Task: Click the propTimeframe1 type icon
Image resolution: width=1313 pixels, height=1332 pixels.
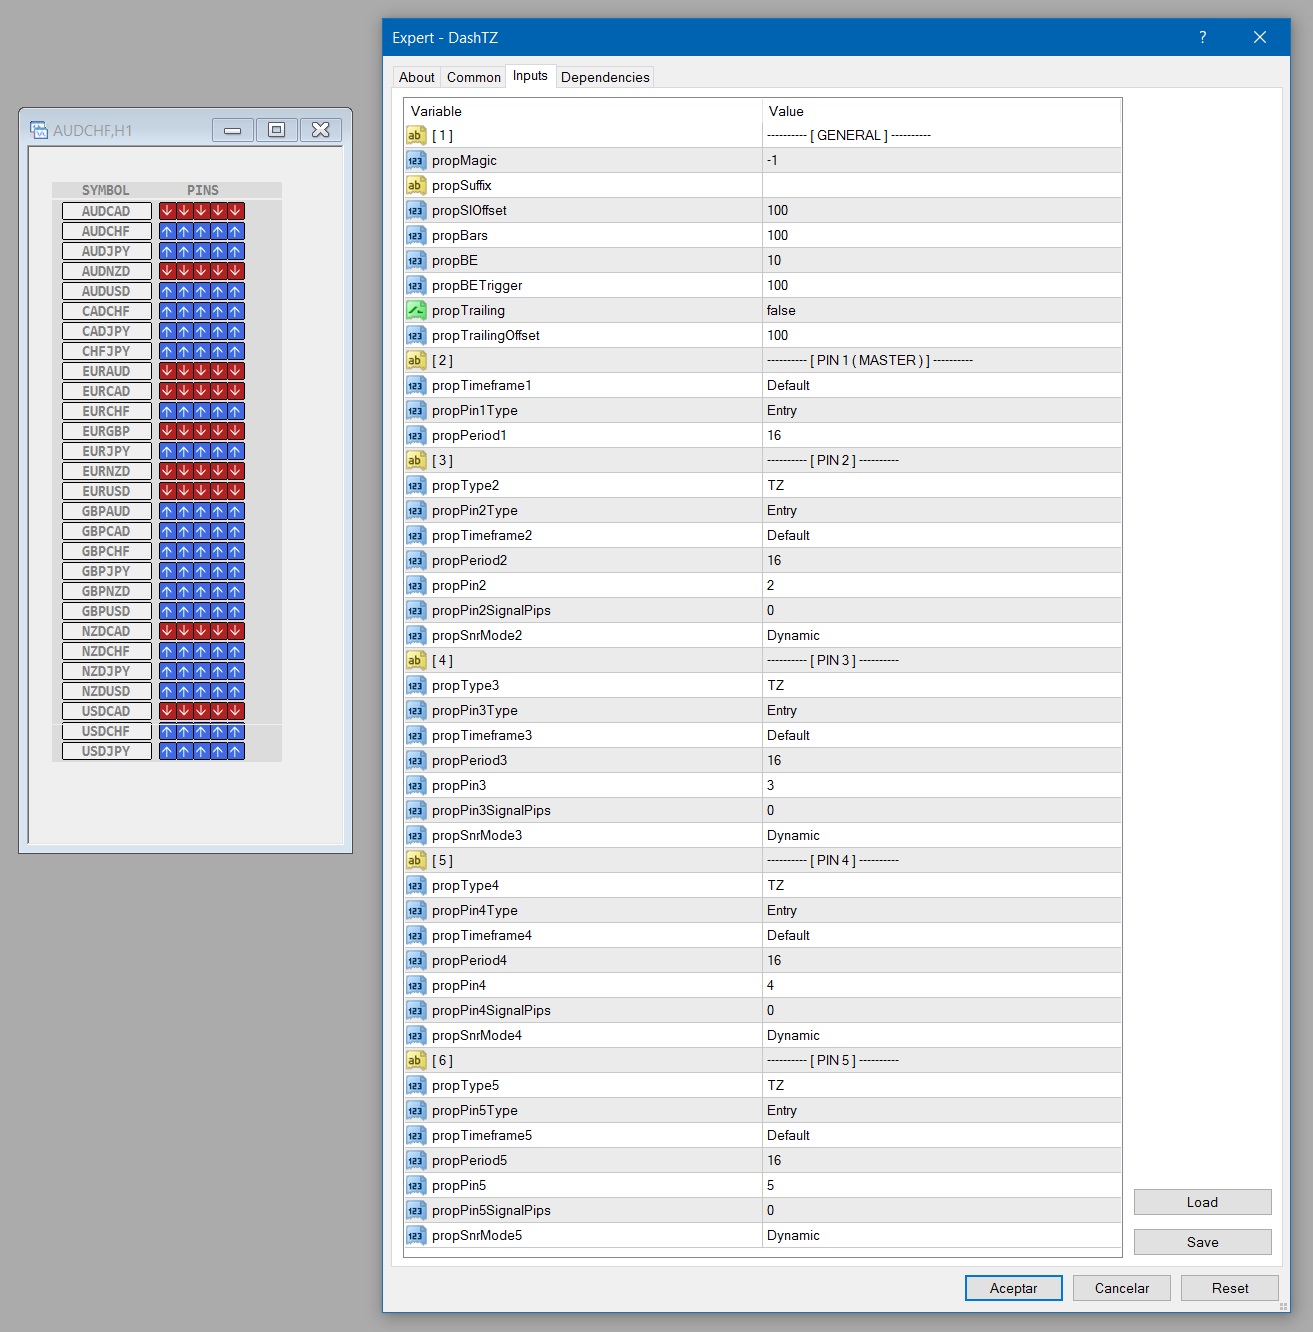Action: (x=416, y=385)
